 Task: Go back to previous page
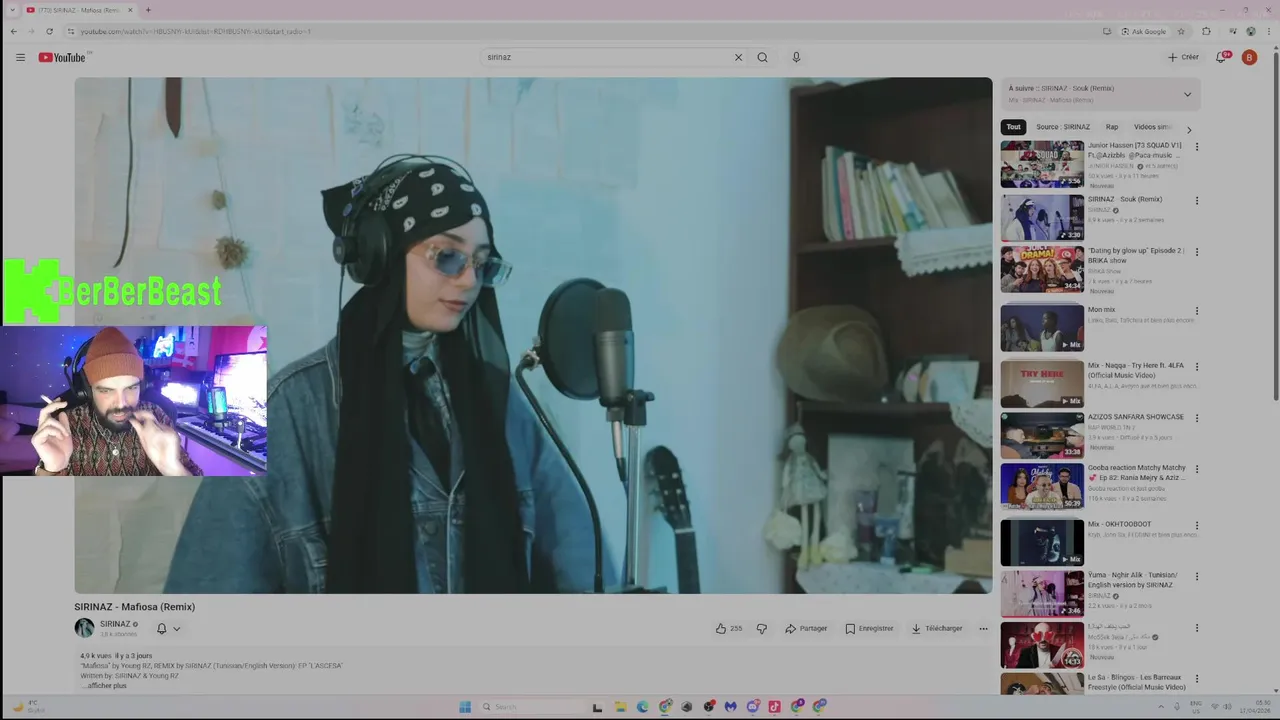click(13, 31)
